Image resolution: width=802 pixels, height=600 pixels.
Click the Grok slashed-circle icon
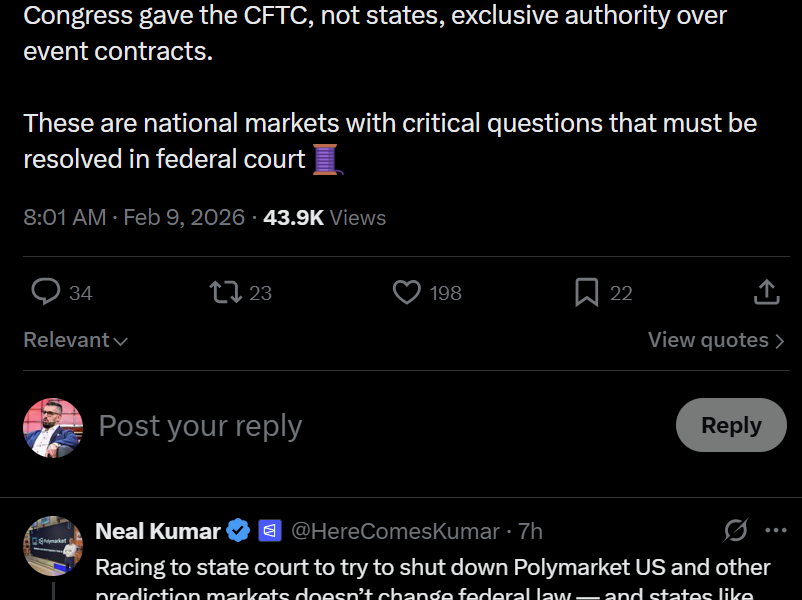(x=736, y=530)
